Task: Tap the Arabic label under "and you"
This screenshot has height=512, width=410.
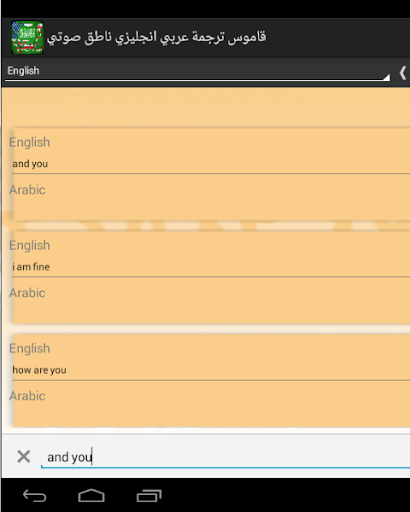Action: (x=27, y=190)
